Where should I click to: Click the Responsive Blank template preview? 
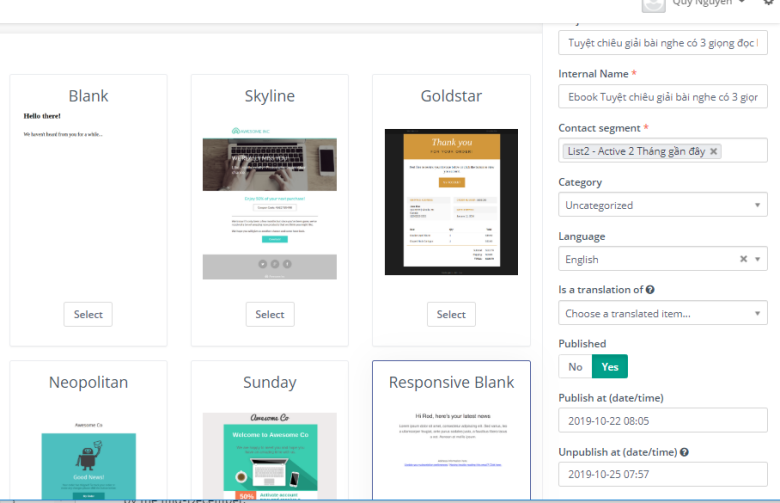[x=451, y=440]
